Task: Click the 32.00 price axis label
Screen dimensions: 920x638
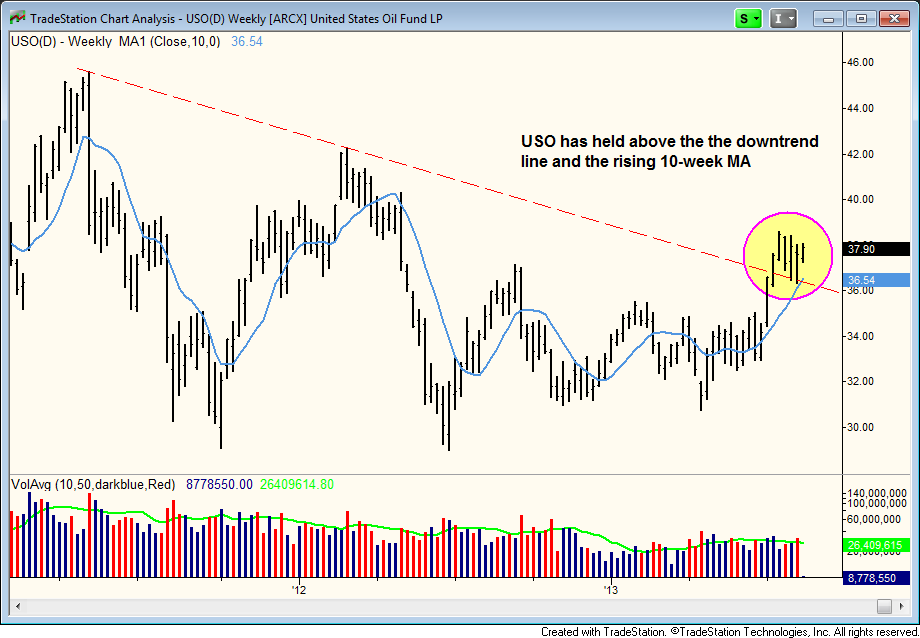Action: (x=861, y=382)
